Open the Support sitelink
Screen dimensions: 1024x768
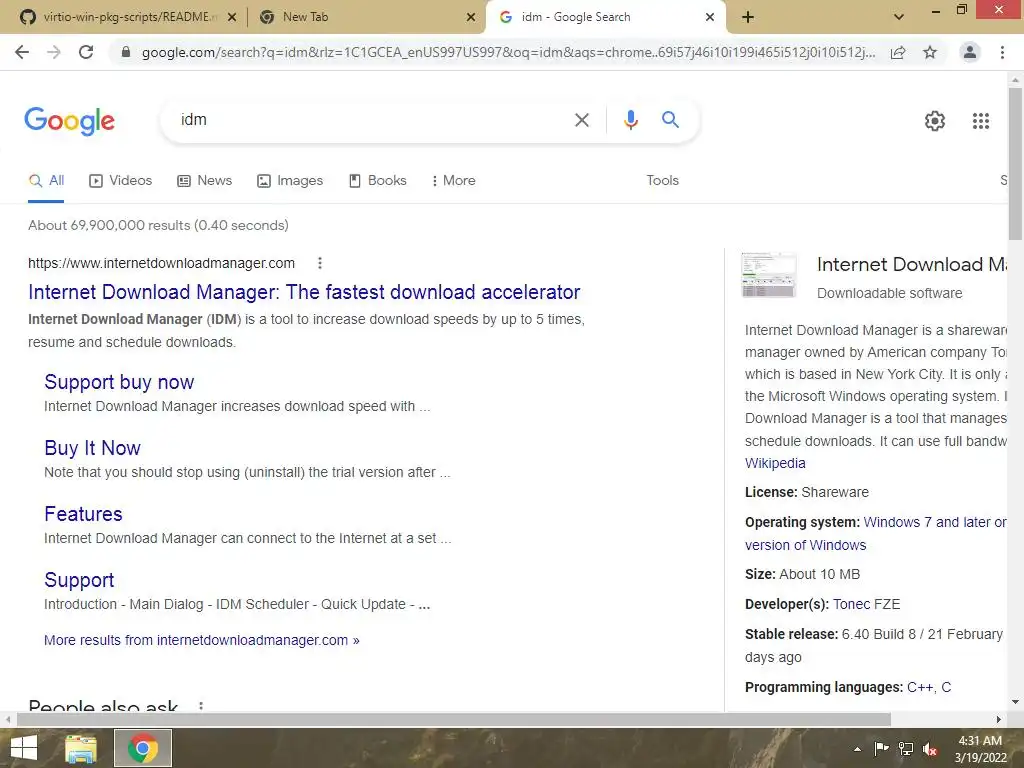[79, 580]
